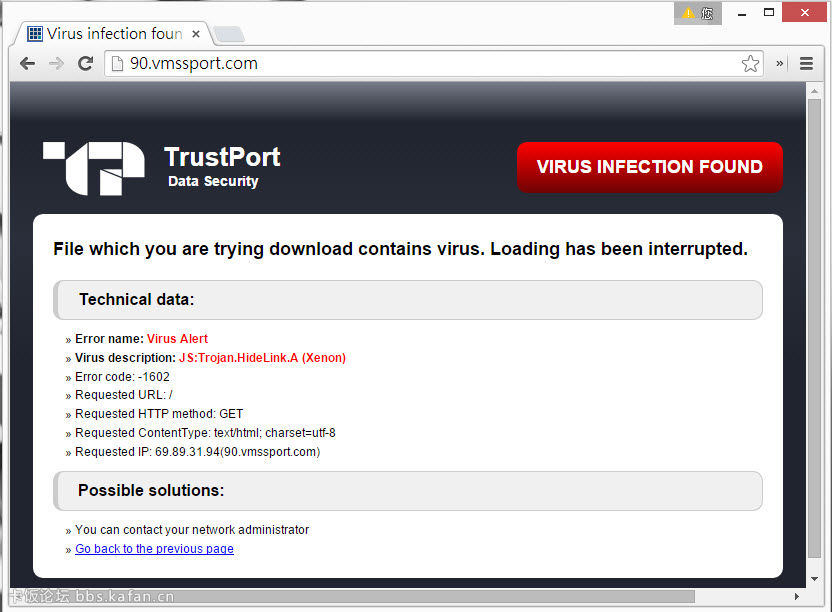Select the 'Virus infection found' tab
The height and width of the screenshot is (612, 832).
coord(113,34)
